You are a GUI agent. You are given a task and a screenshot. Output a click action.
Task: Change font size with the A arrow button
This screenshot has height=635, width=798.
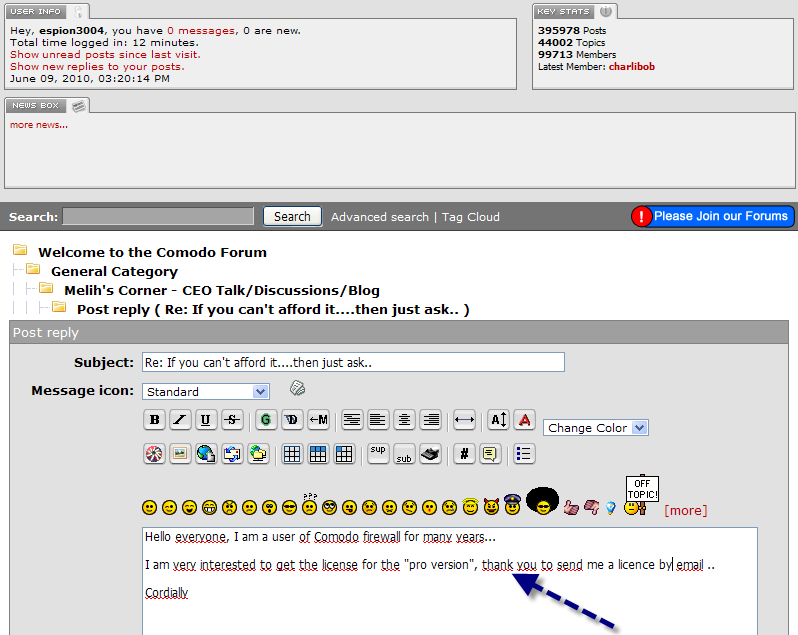tap(498, 420)
